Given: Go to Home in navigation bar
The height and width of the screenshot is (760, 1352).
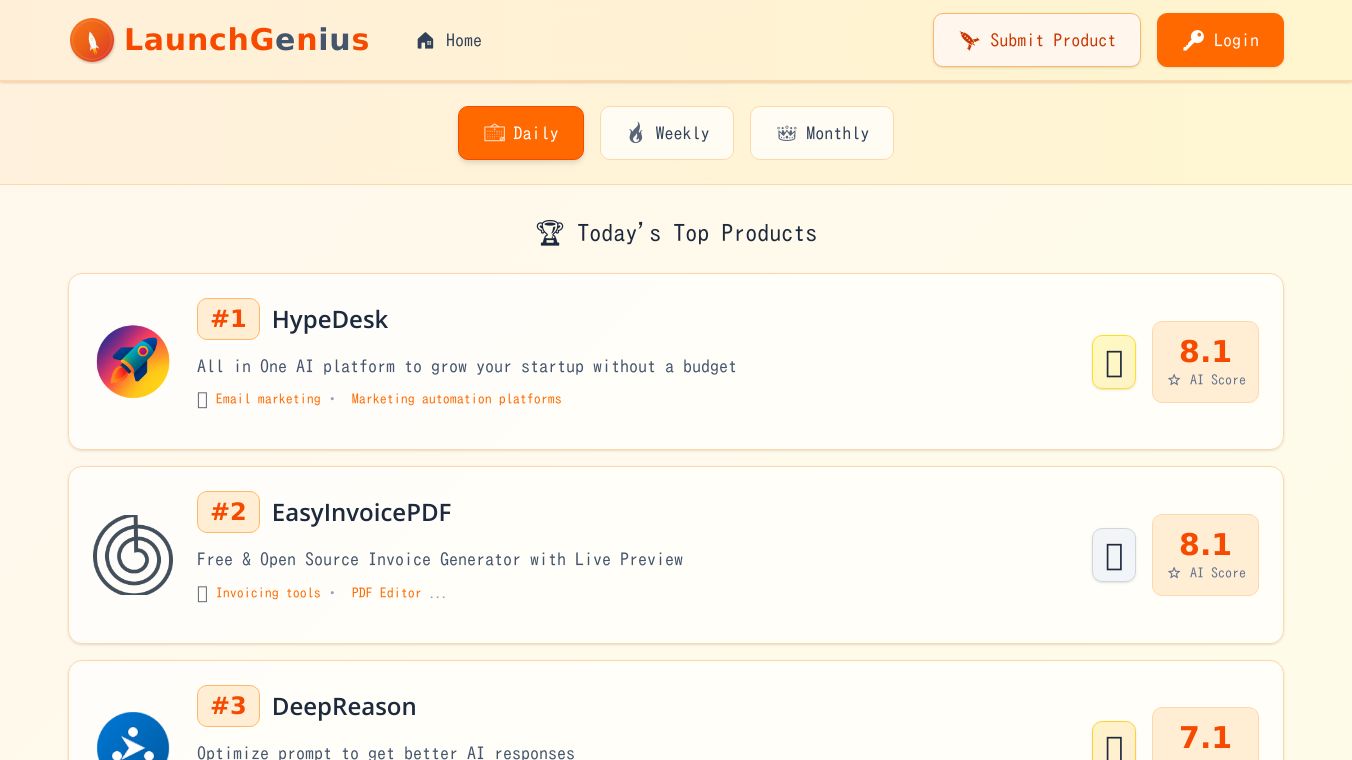Looking at the screenshot, I should pos(449,41).
